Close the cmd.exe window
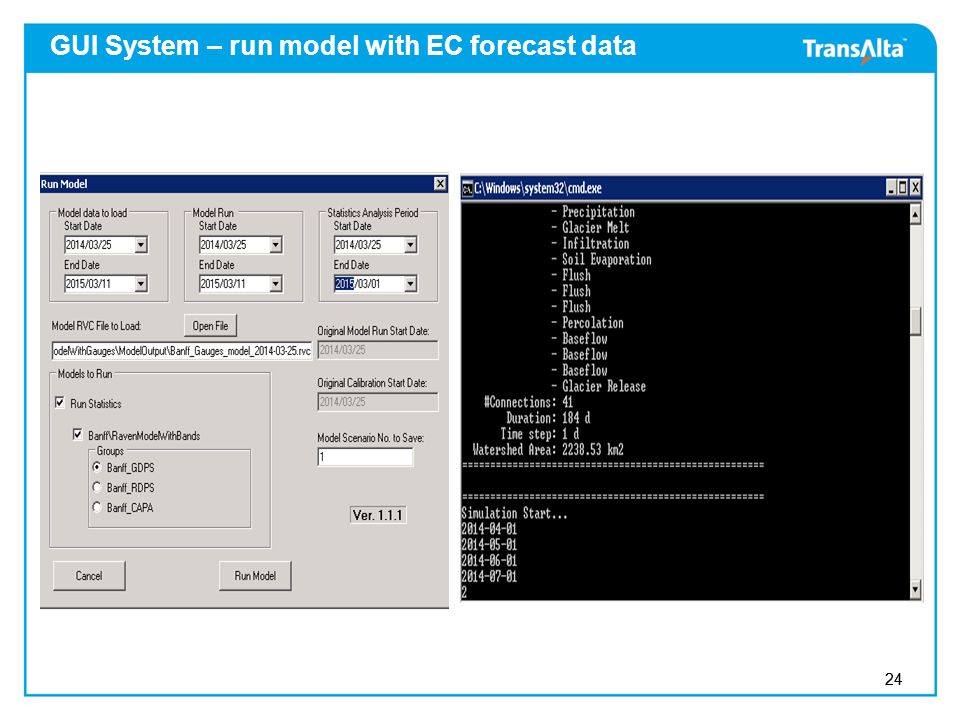960x720 pixels. [915, 188]
